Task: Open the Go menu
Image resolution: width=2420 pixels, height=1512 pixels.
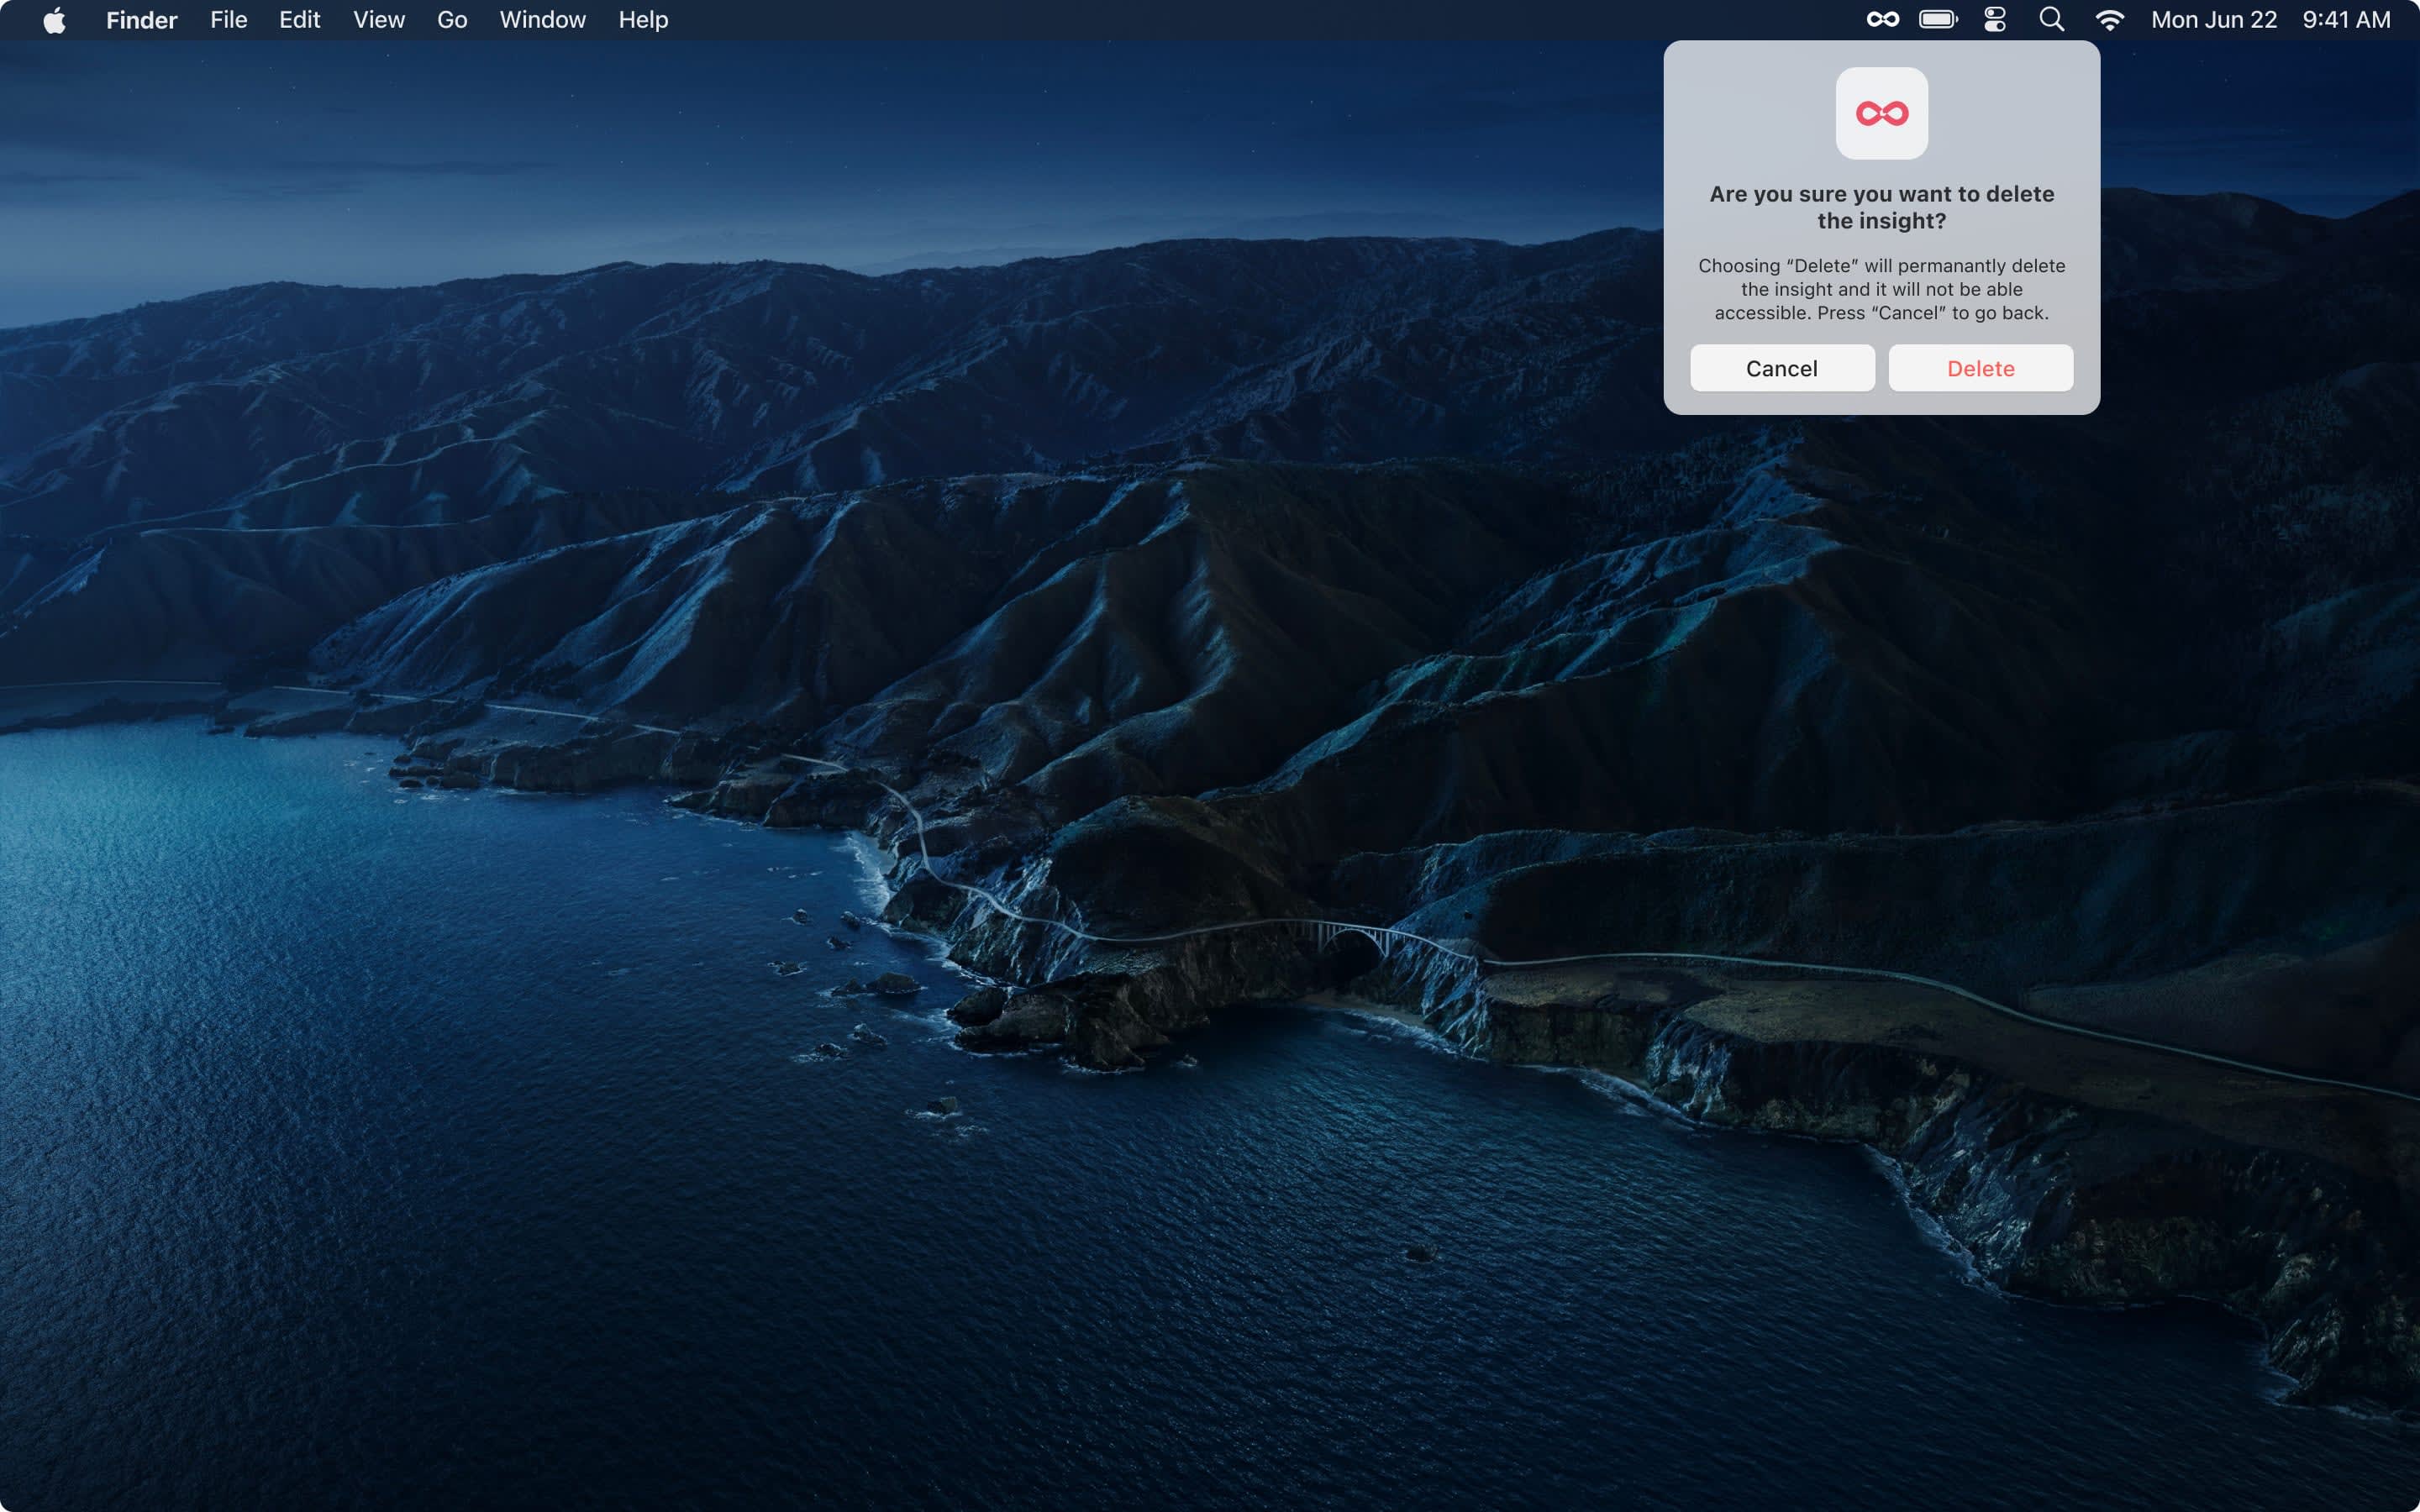Action: tap(452, 20)
